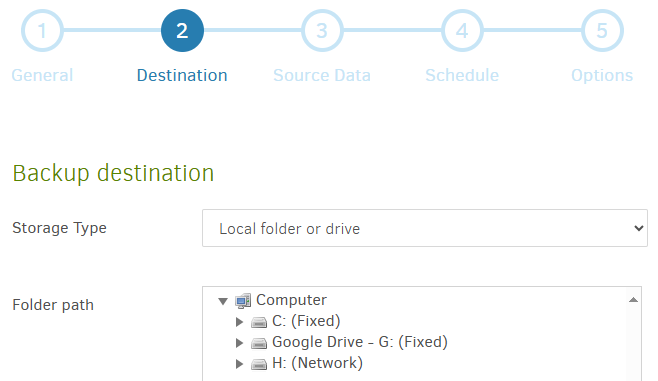Open step 5 Options circle
The height and width of the screenshot is (381, 658).
[x=602, y=31]
